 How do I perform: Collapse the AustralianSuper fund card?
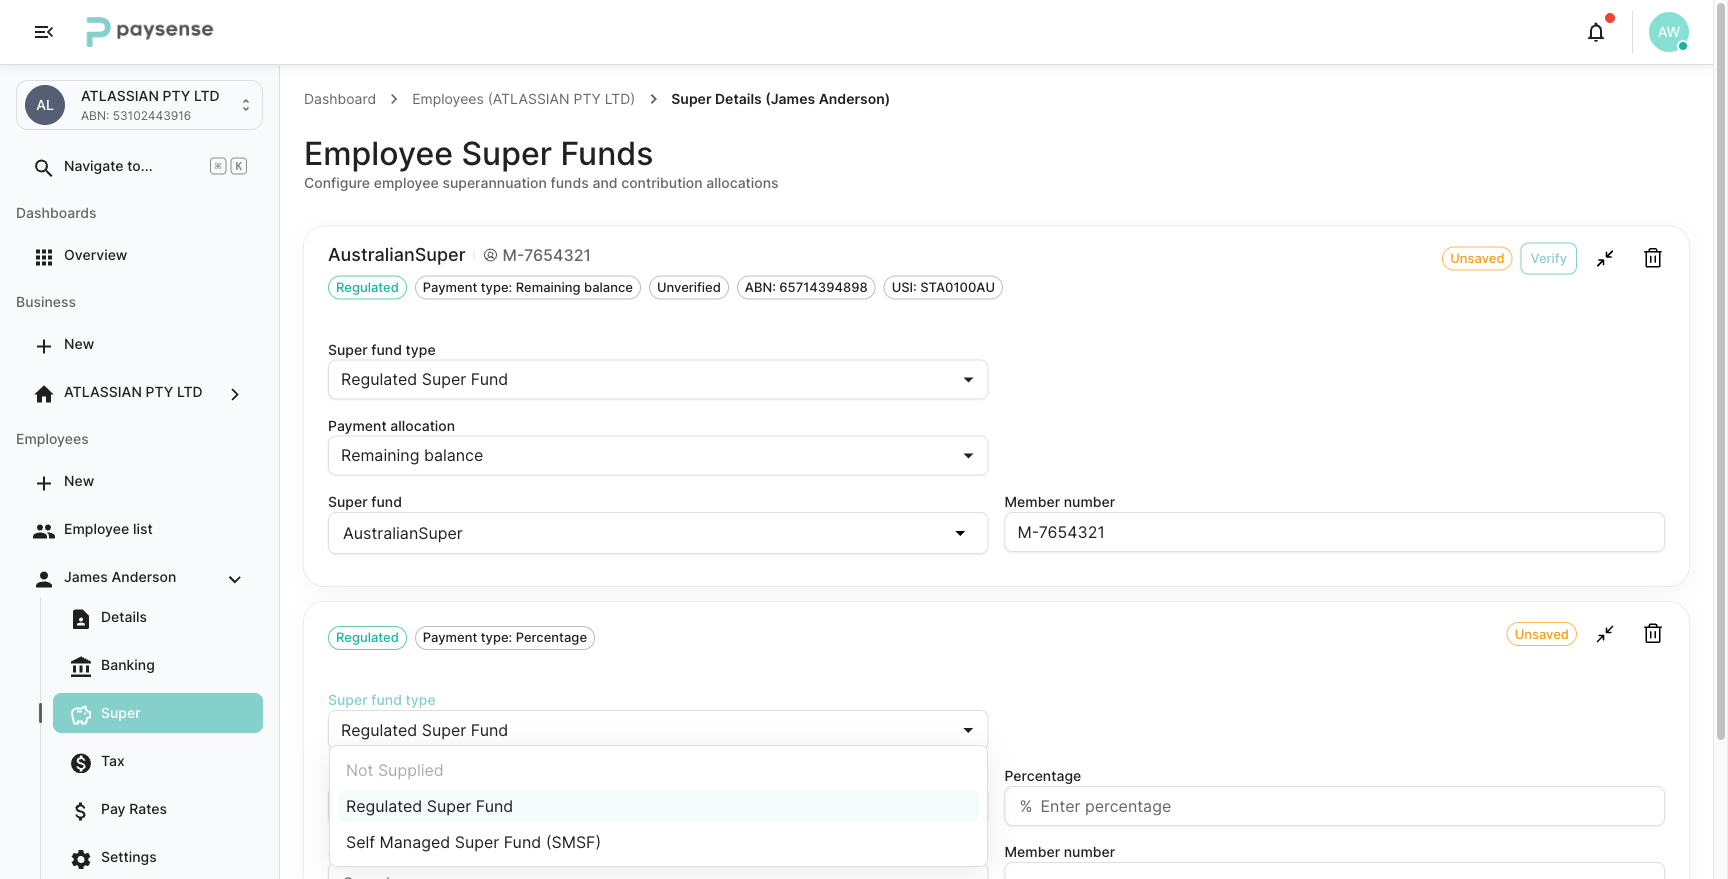1605,258
